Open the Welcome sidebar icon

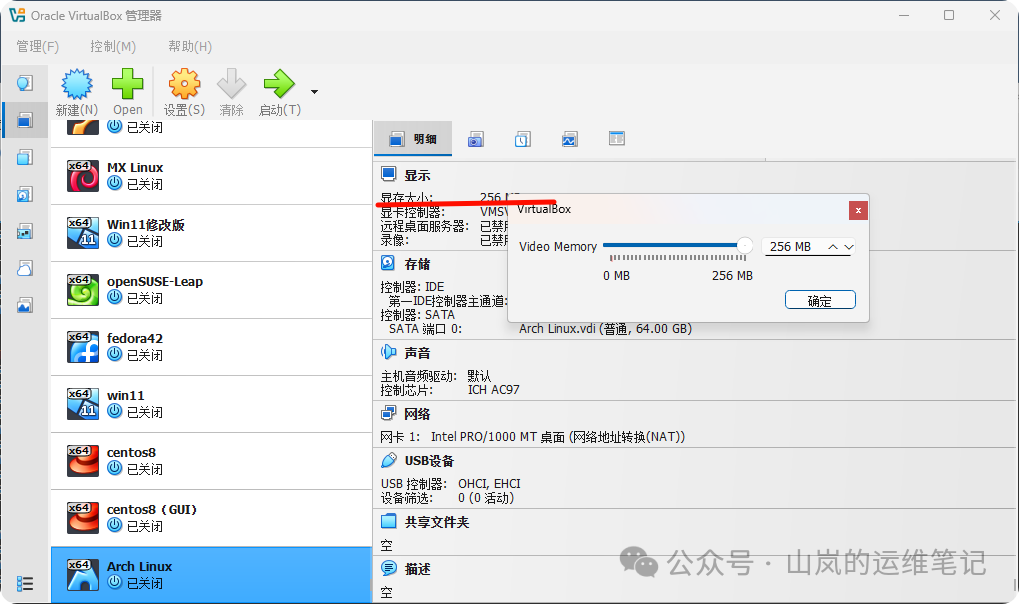[24, 82]
